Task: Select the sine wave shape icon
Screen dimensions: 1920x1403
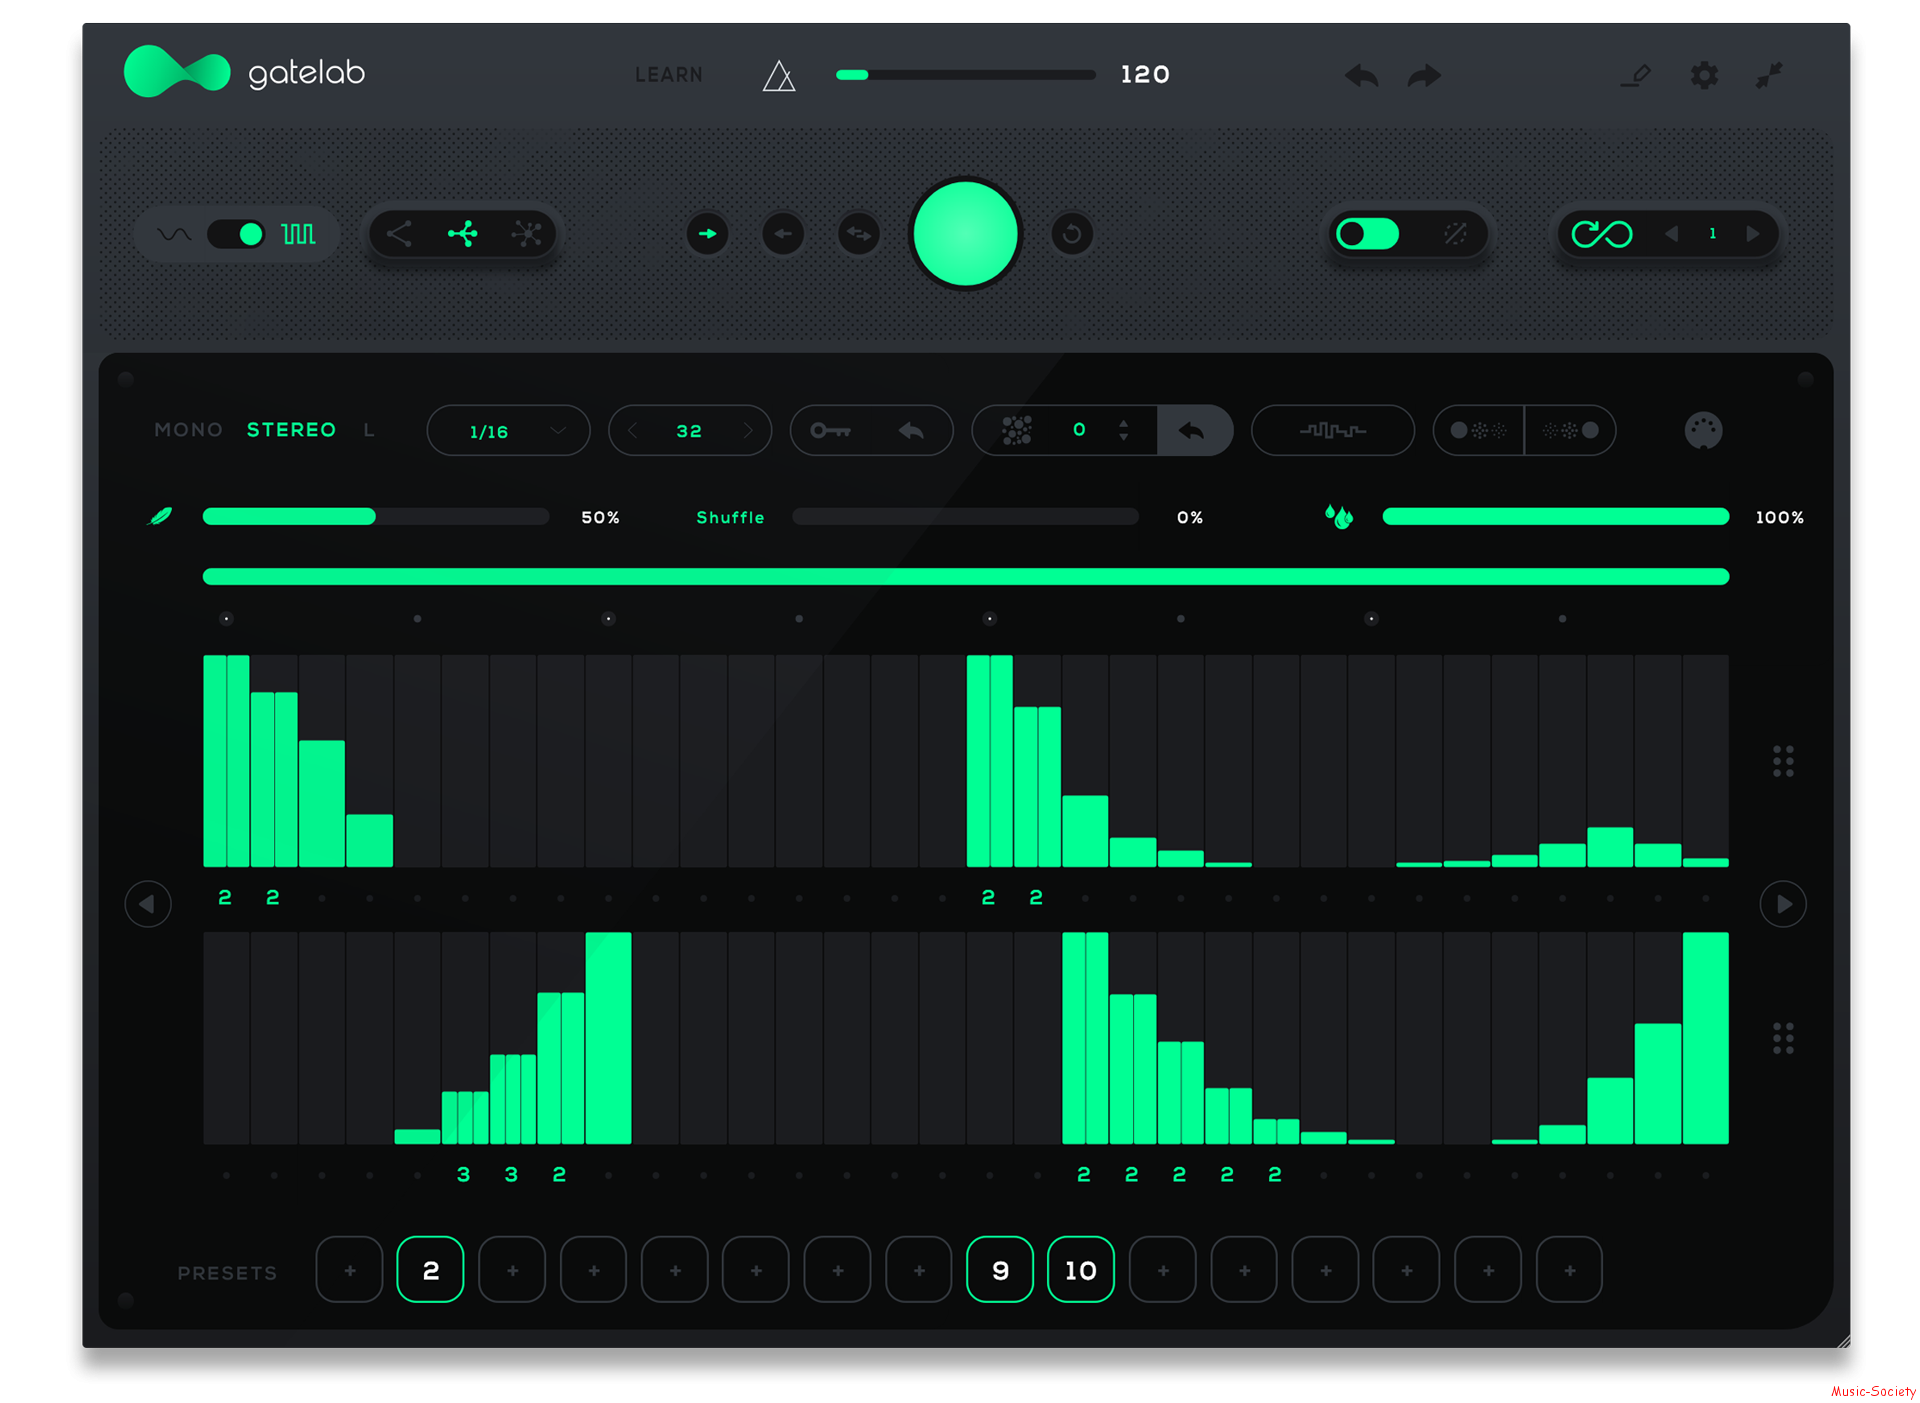Action: pos(174,234)
